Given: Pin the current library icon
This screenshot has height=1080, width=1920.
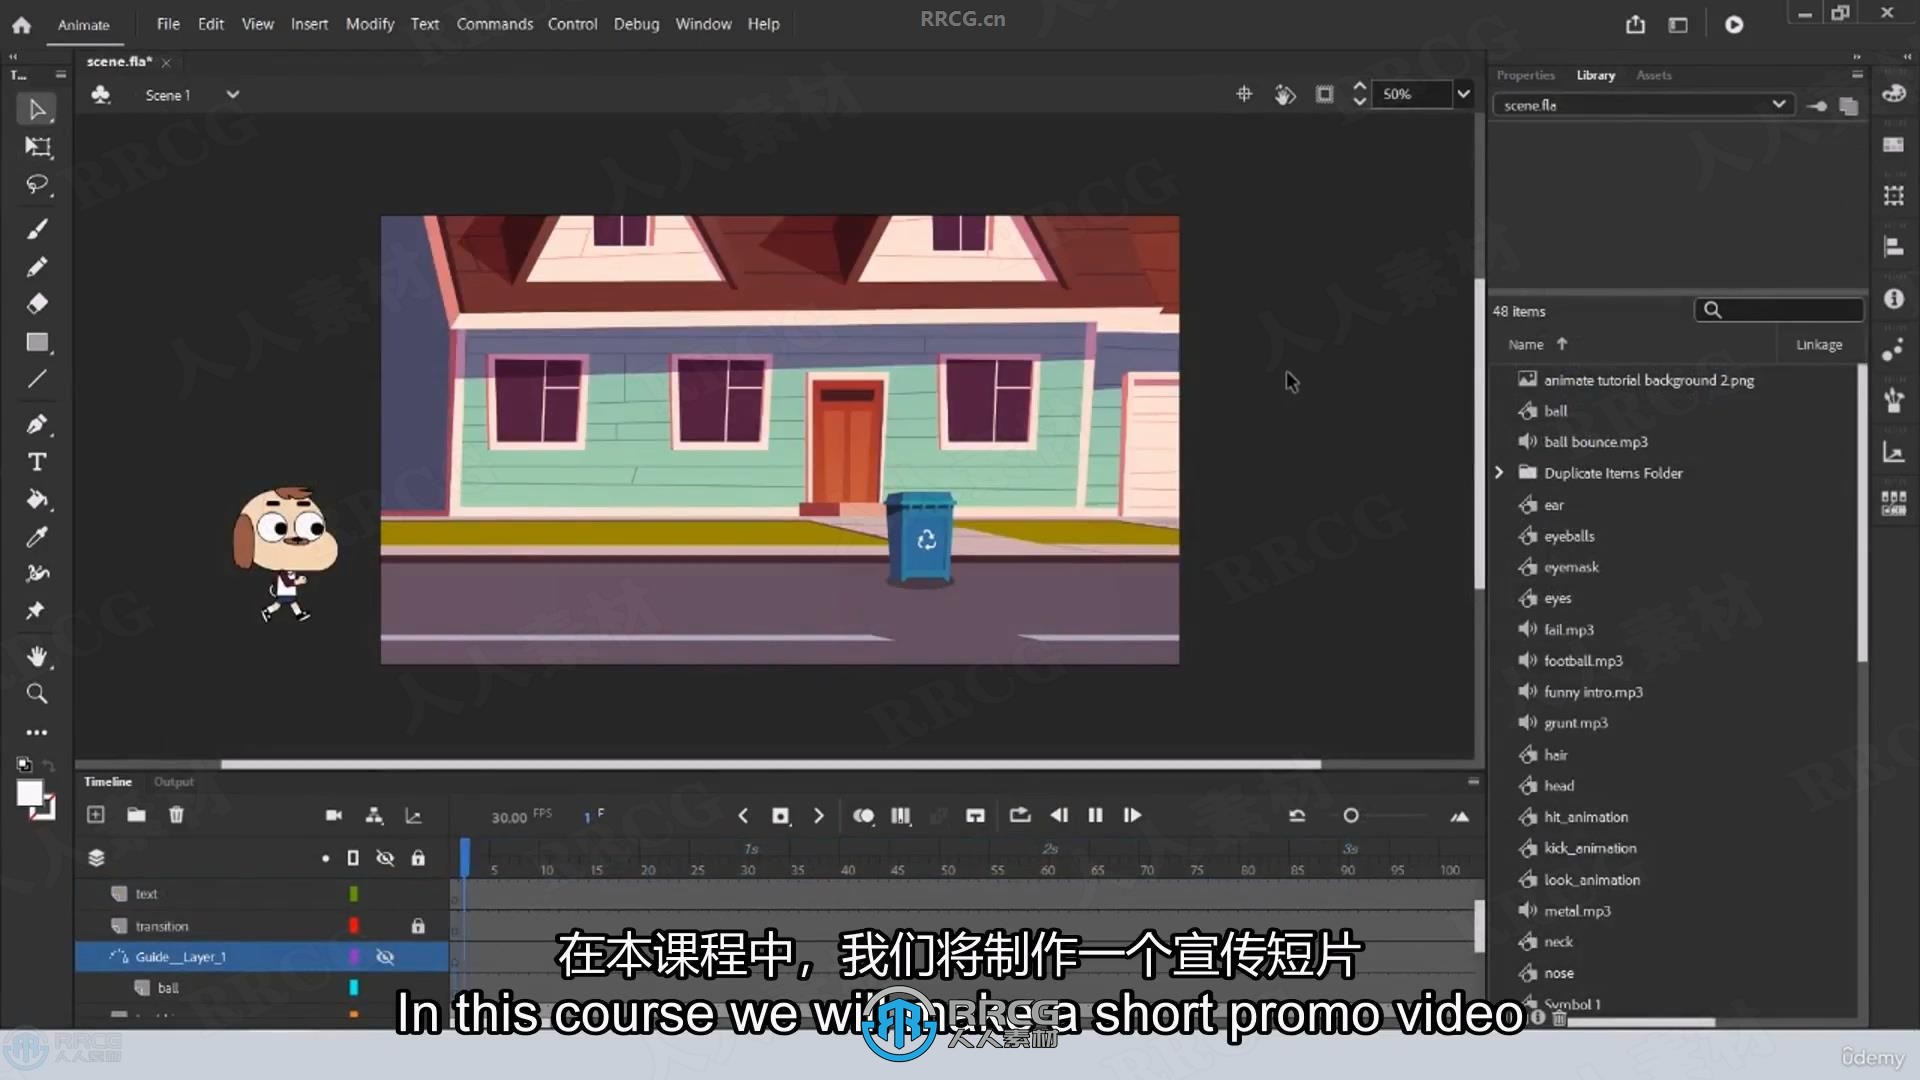Looking at the screenshot, I should (1817, 106).
